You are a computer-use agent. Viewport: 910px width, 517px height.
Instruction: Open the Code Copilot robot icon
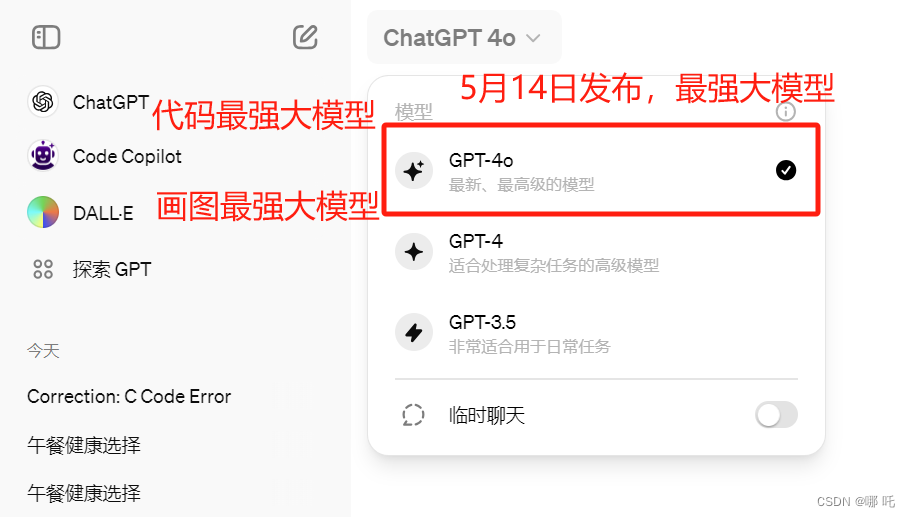point(43,156)
